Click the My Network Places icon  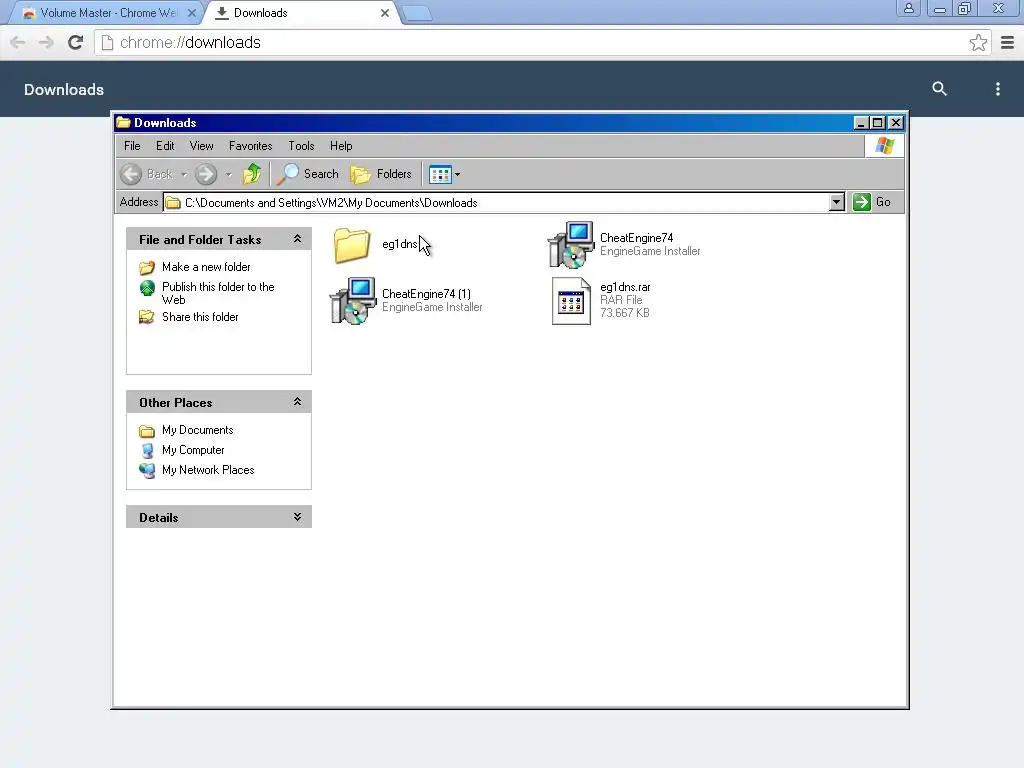pyautogui.click(x=147, y=470)
